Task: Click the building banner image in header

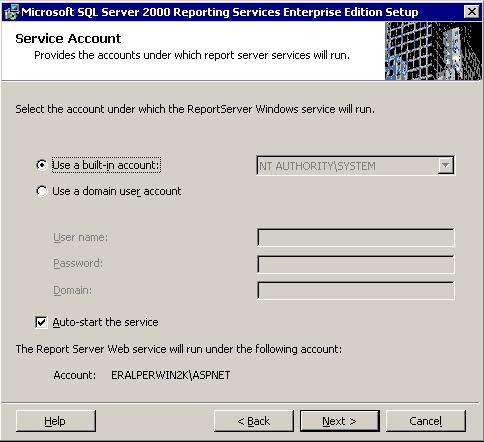Action: click(x=433, y=51)
